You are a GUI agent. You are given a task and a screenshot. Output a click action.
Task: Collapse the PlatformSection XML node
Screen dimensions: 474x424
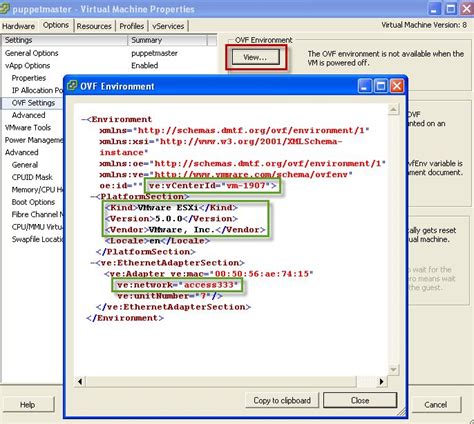(93, 197)
